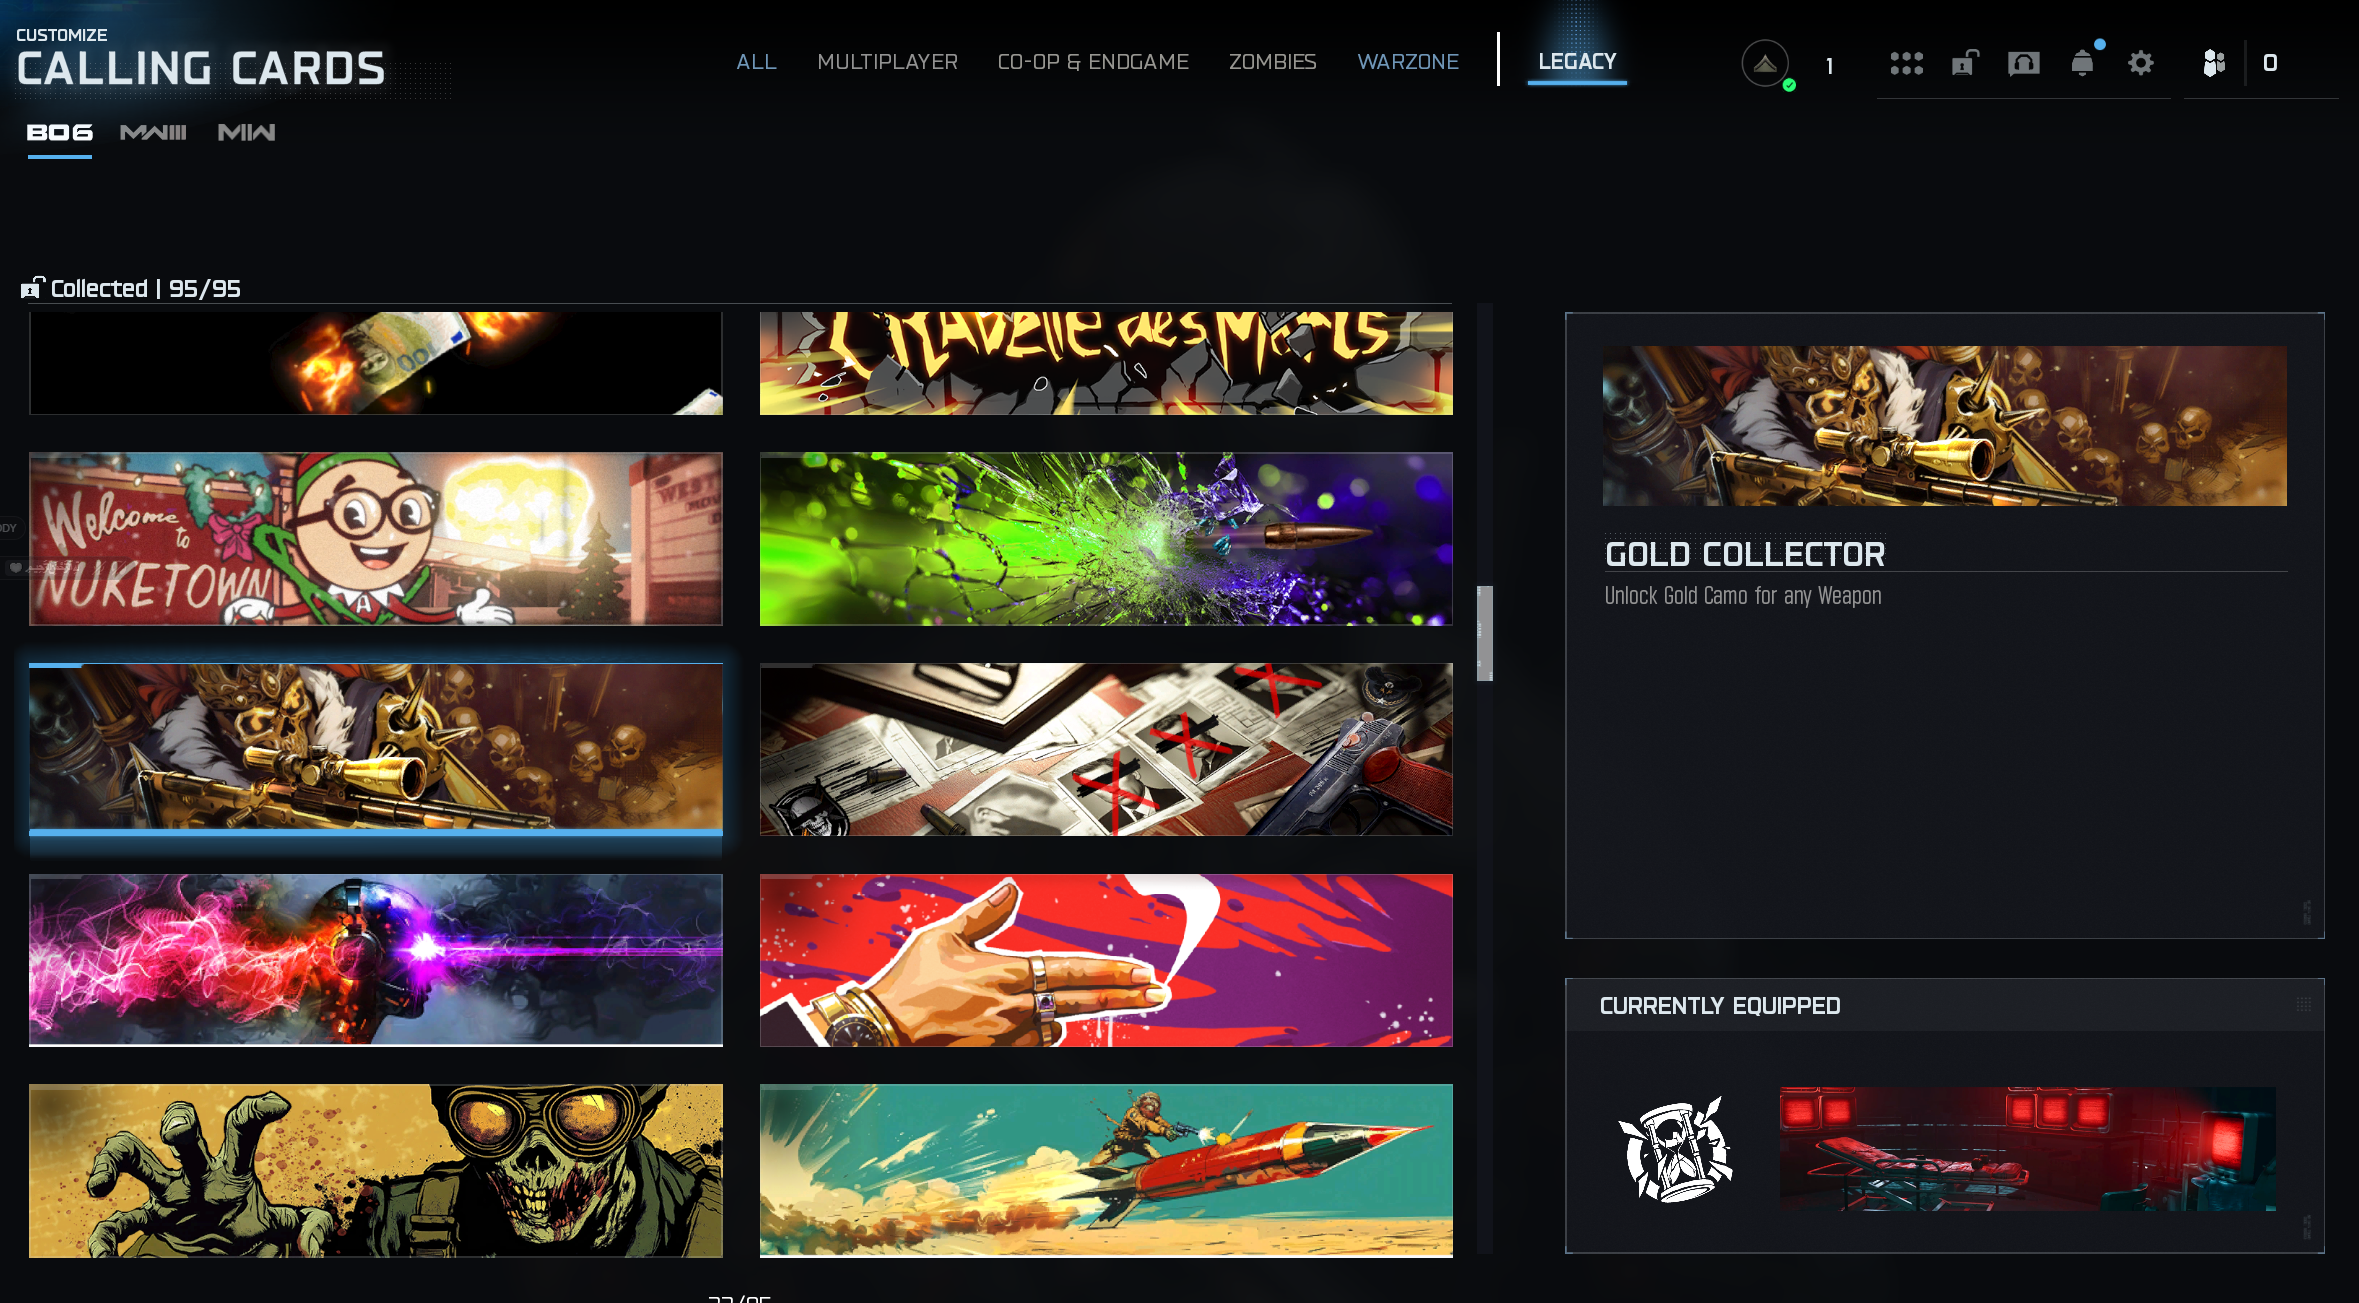This screenshot has width=2359, height=1303.
Task: Click the friends online count 0
Action: click(2270, 63)
